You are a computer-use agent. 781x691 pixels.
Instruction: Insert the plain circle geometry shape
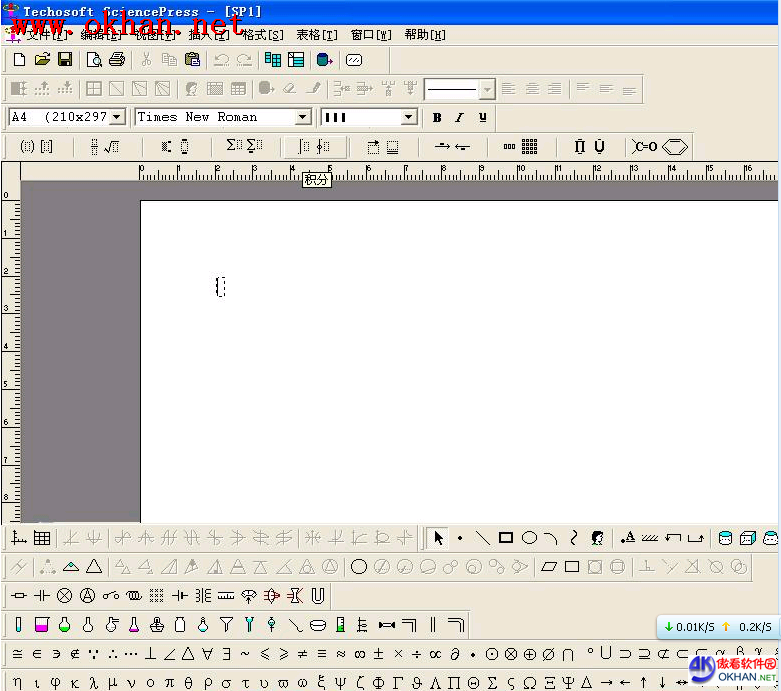click(x=359, y=566)
